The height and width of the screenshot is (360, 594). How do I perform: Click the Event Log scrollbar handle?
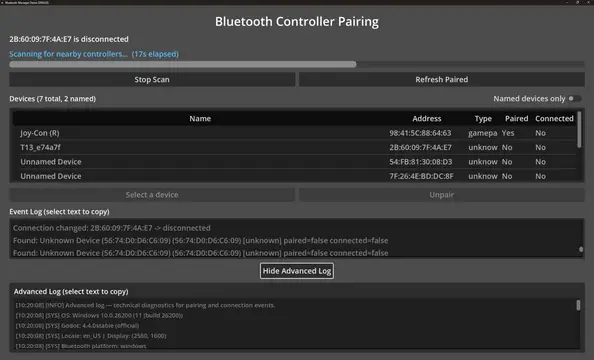click(581, 249)
